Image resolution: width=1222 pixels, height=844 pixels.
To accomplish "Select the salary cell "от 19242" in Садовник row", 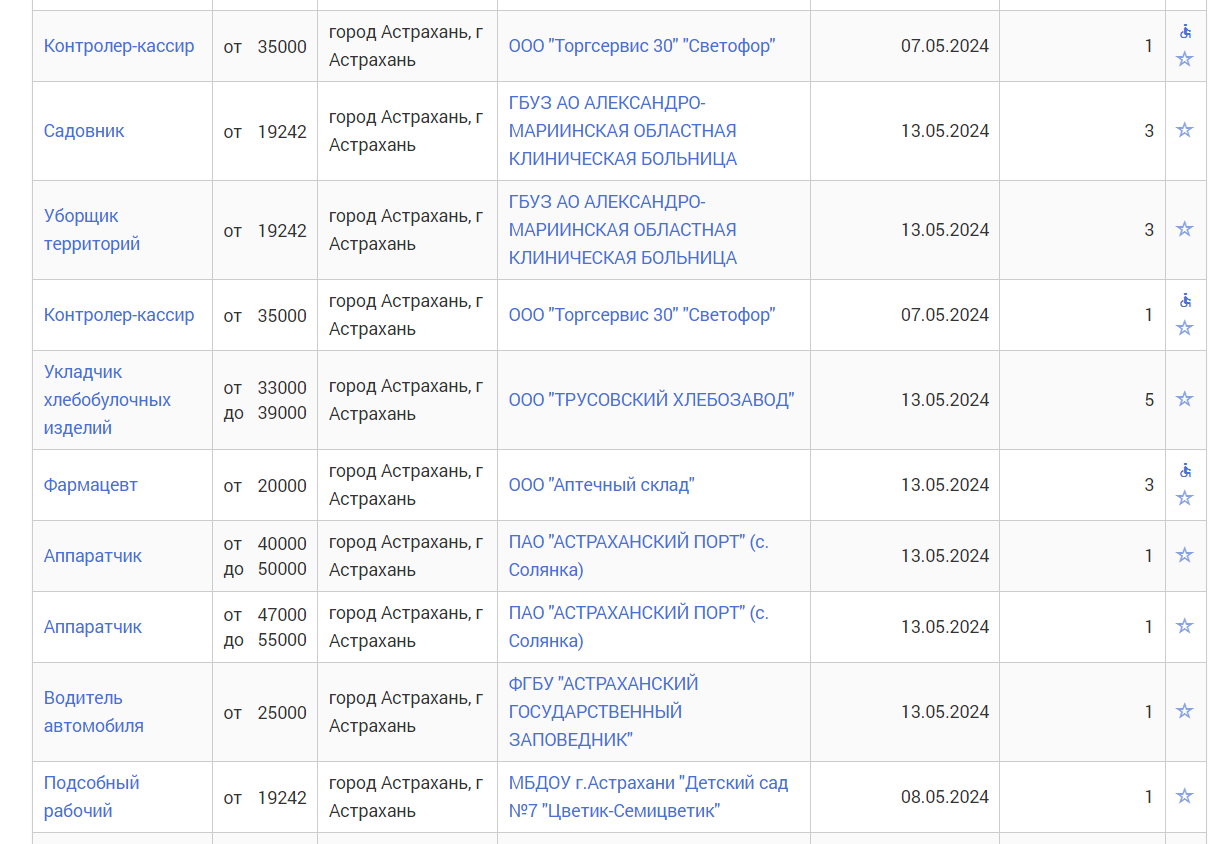I will tap(265, 131).
